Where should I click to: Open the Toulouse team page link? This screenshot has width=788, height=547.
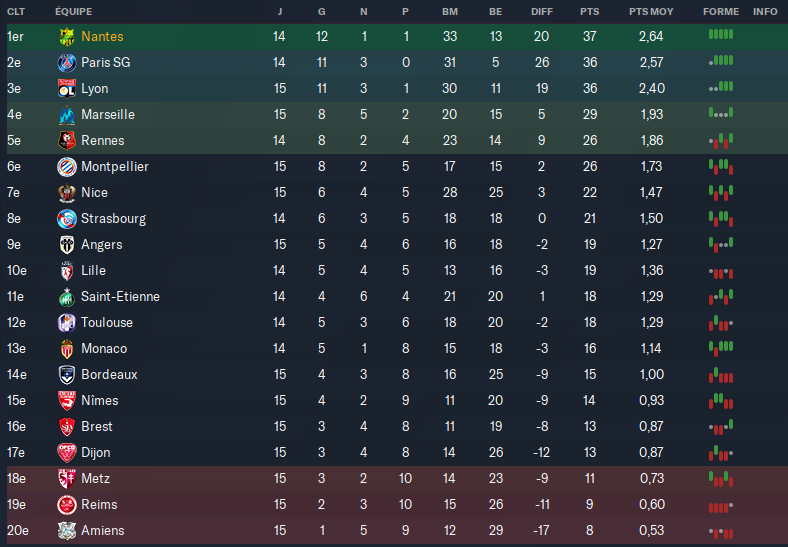point(107,323)
